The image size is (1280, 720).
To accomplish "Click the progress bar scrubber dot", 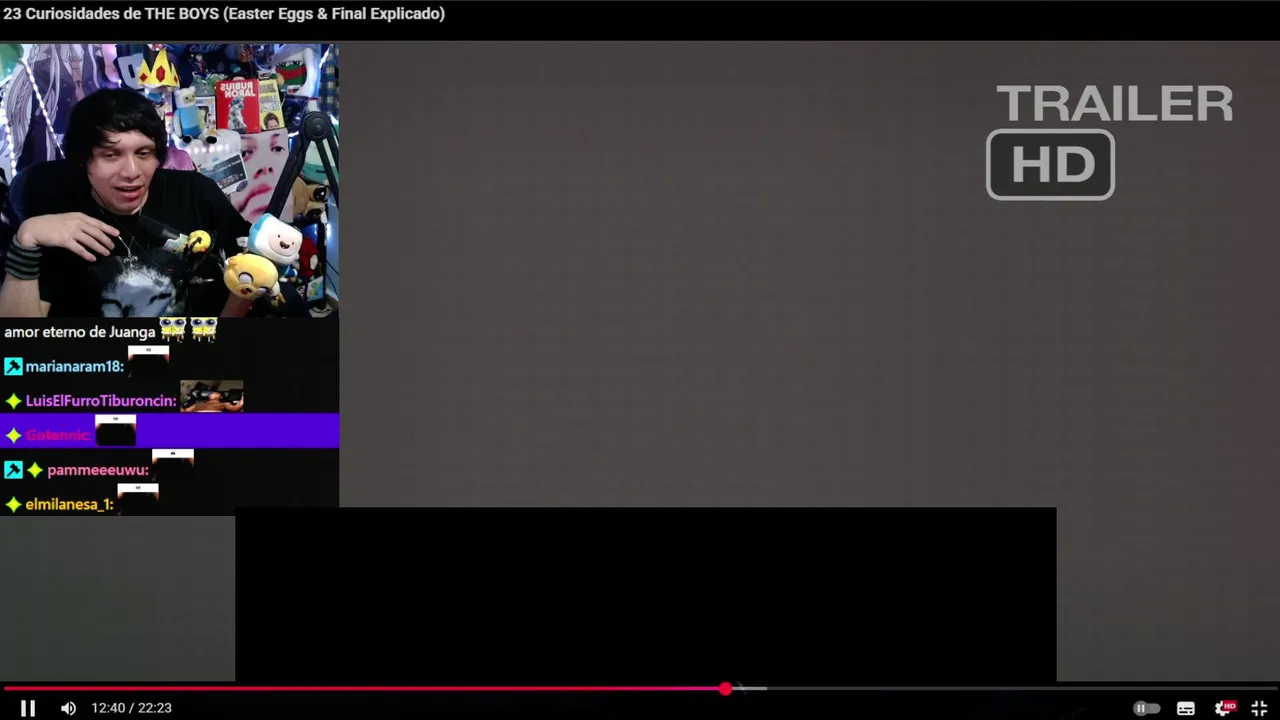I will click(725, 688).
